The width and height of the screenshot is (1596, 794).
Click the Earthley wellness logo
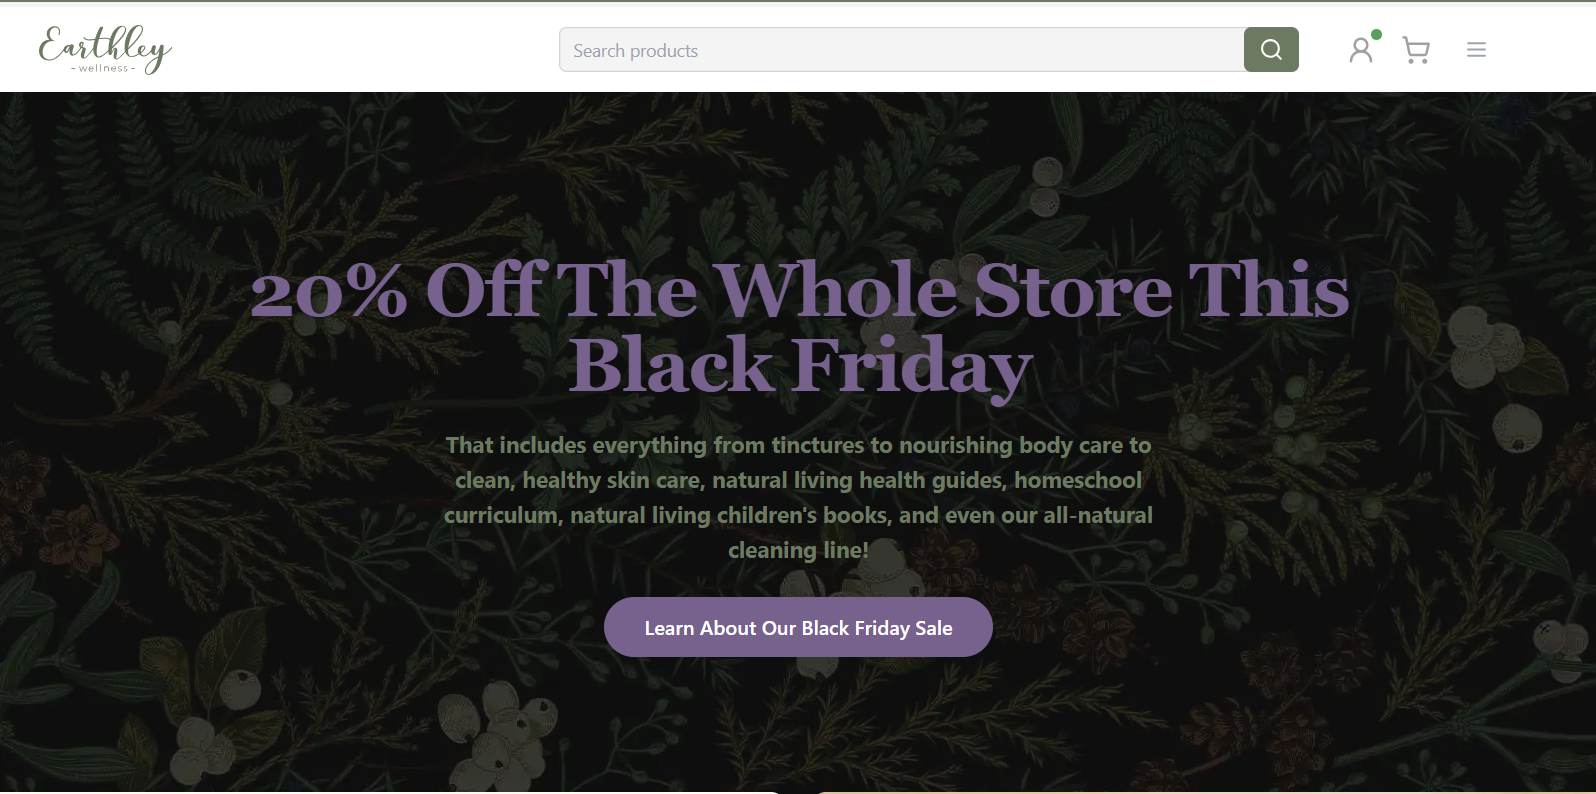pos(105,49)
